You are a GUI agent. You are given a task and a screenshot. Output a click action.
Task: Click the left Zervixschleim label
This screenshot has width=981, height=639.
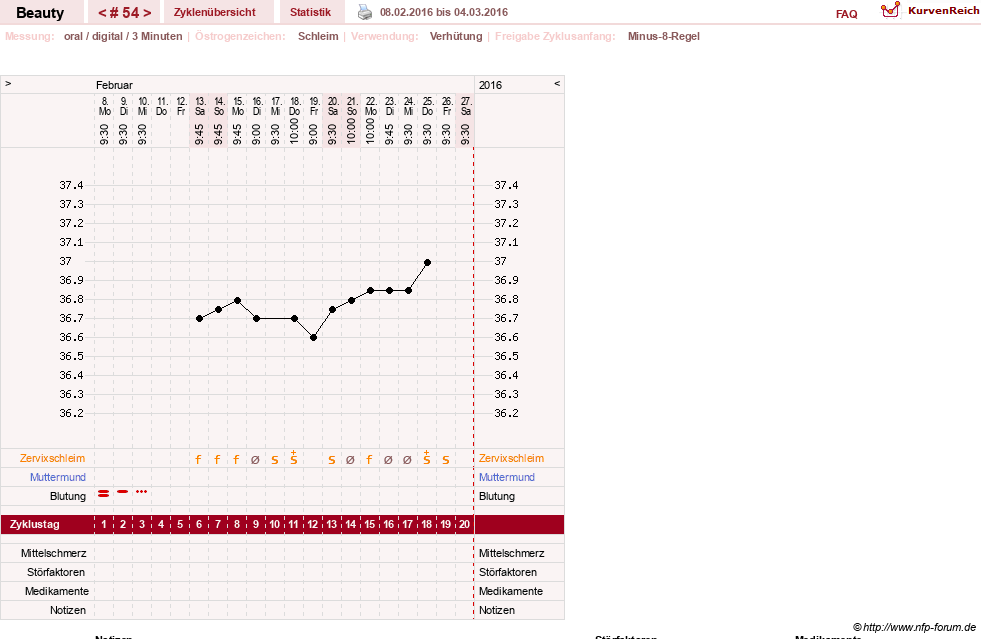52,458
